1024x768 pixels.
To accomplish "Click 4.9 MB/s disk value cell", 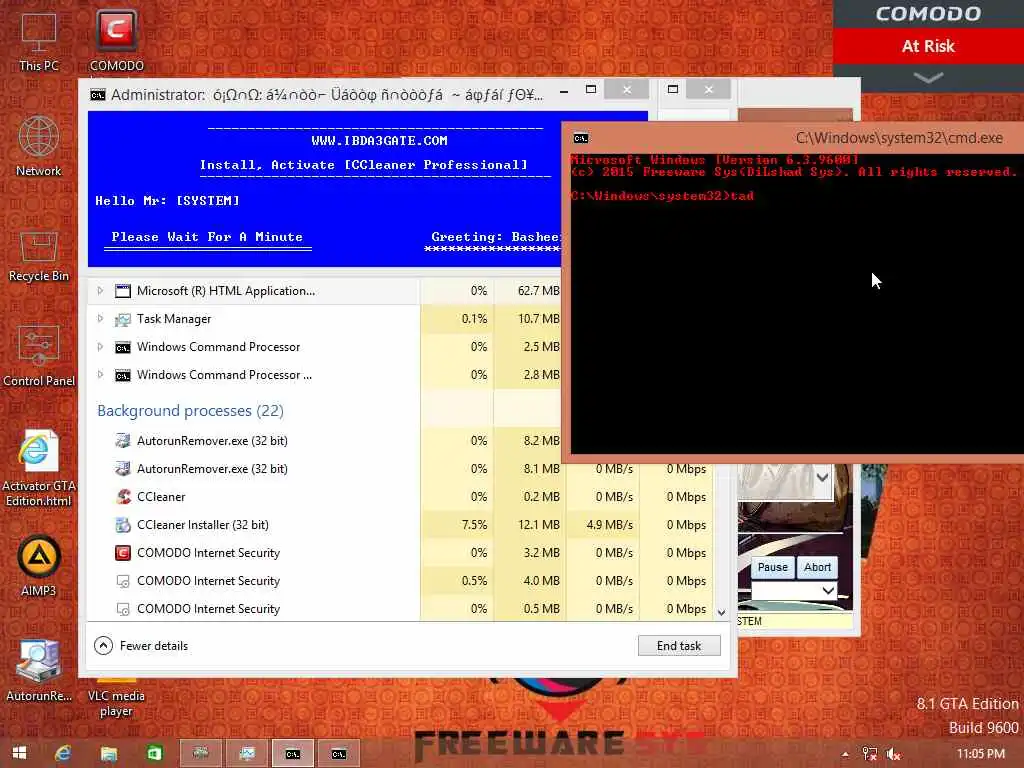I will click(x=603, y=525).
